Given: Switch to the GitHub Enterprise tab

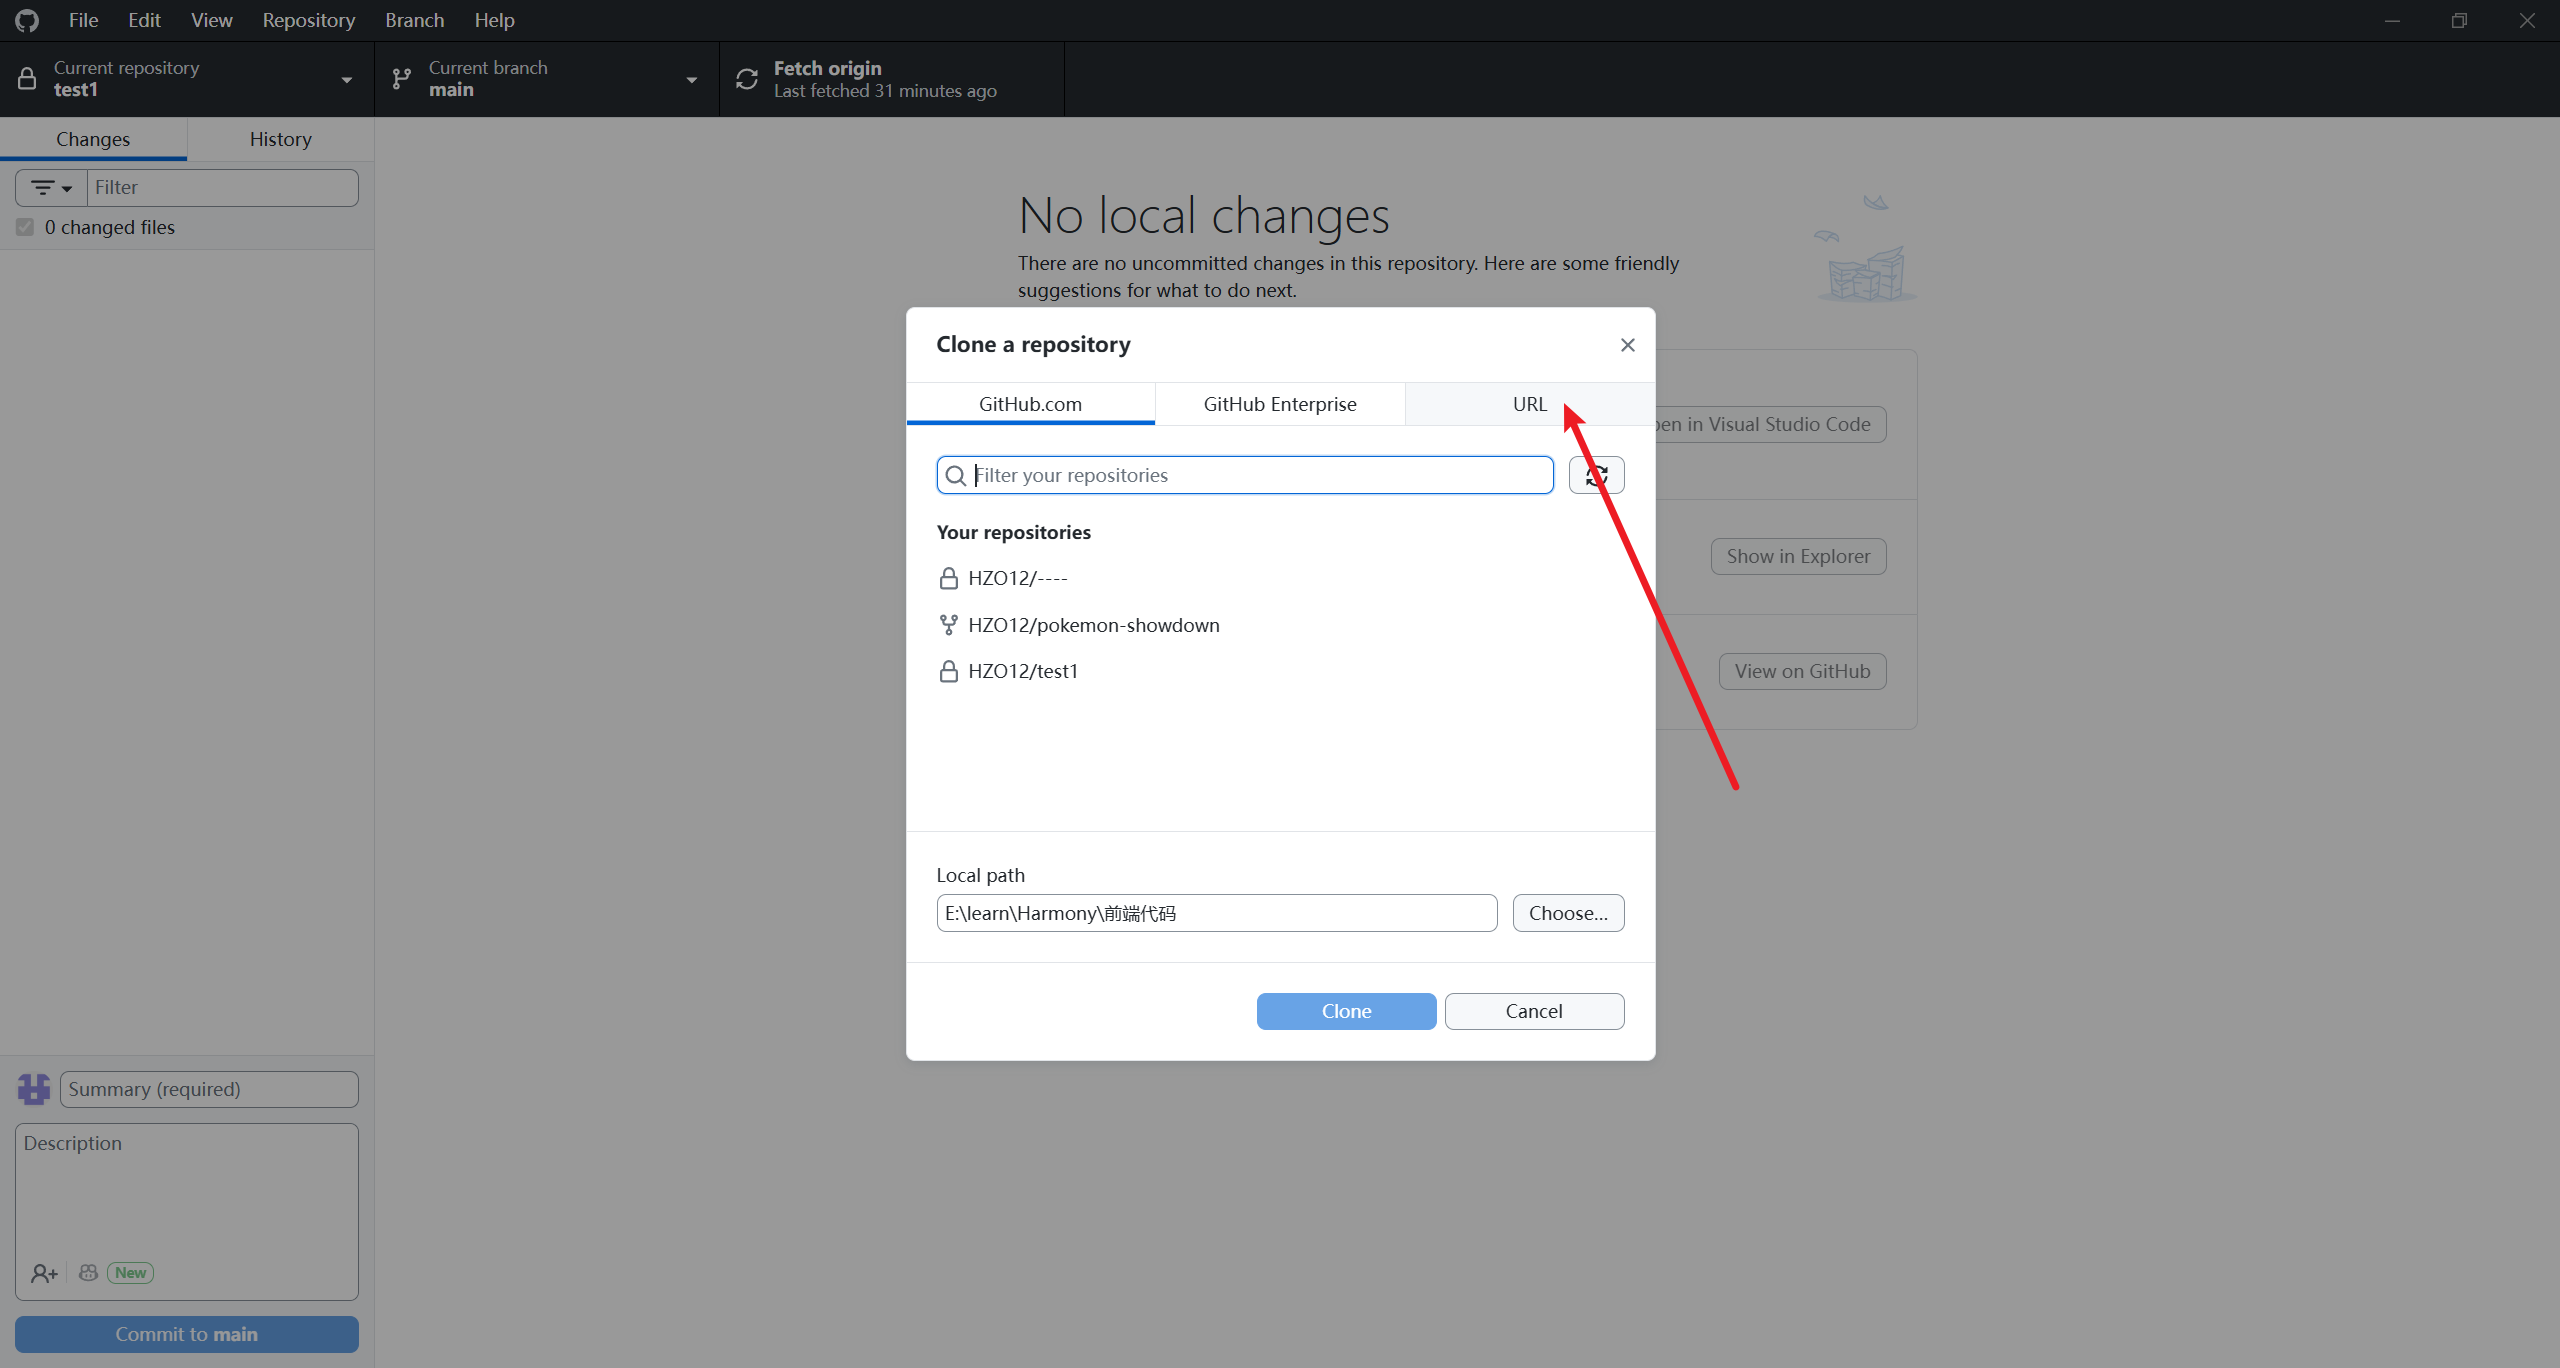Looking at the screenshot, I should click(1279, 404).
